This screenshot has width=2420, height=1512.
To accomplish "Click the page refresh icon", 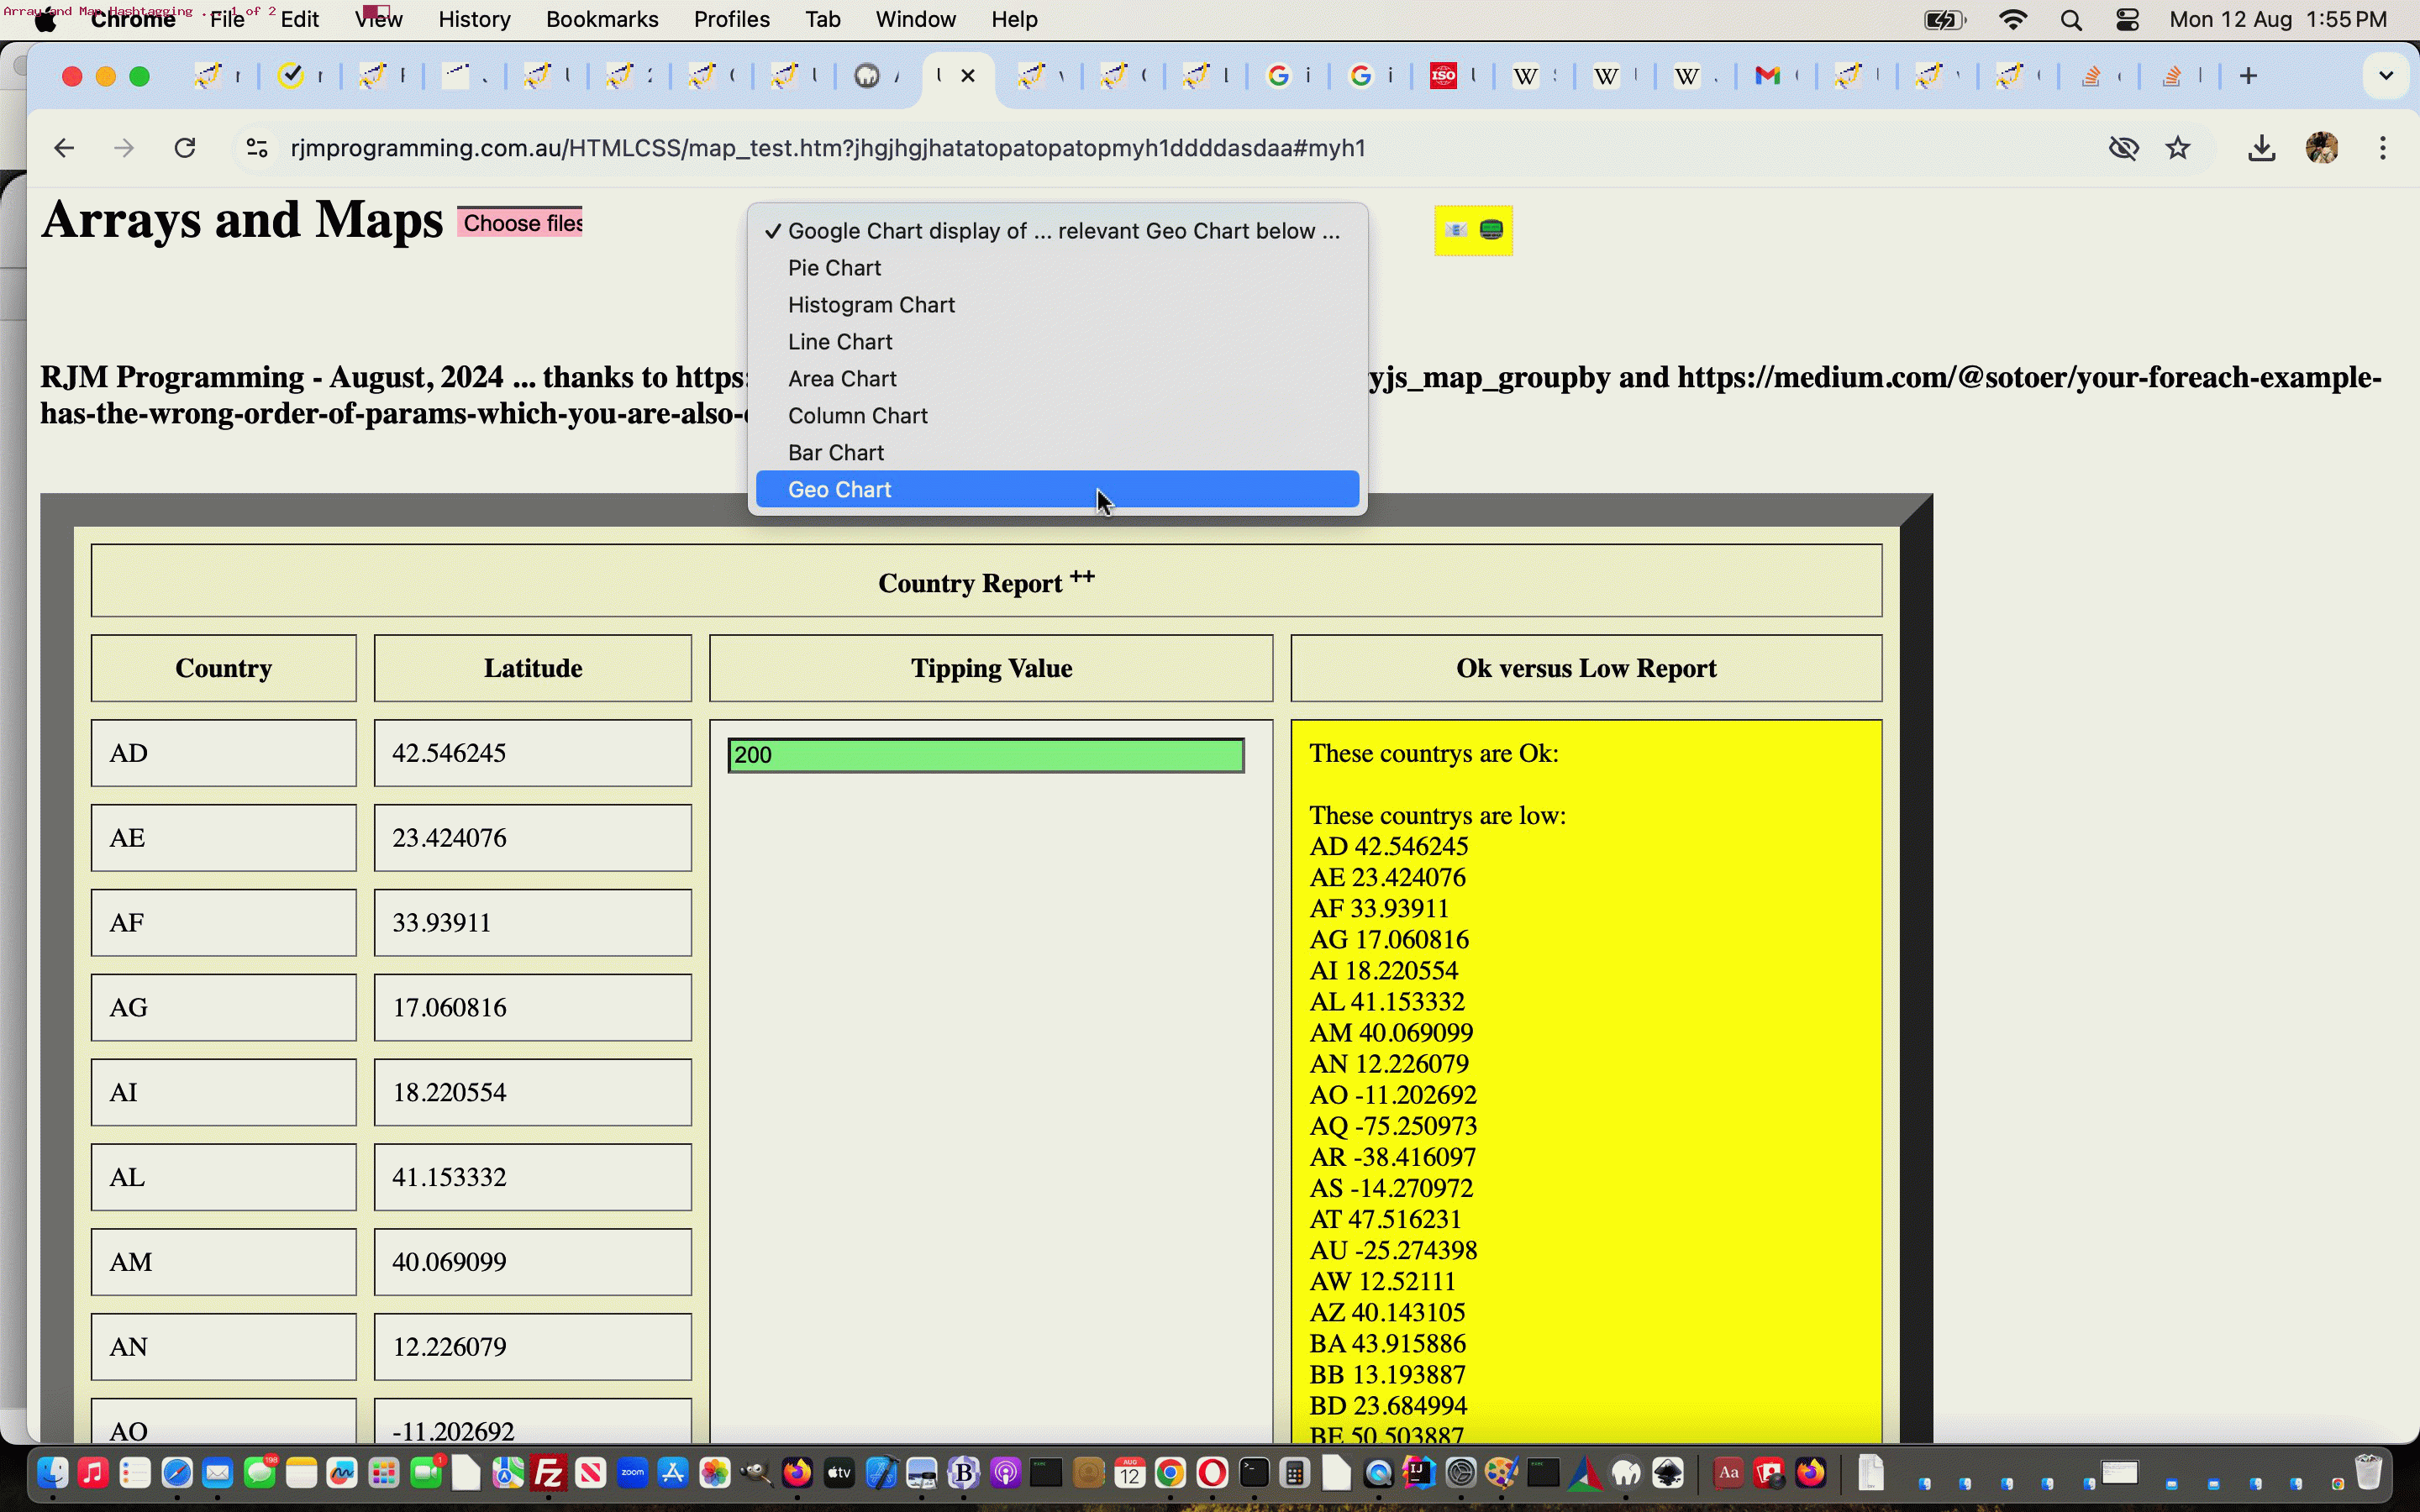I will click(183, 148).
